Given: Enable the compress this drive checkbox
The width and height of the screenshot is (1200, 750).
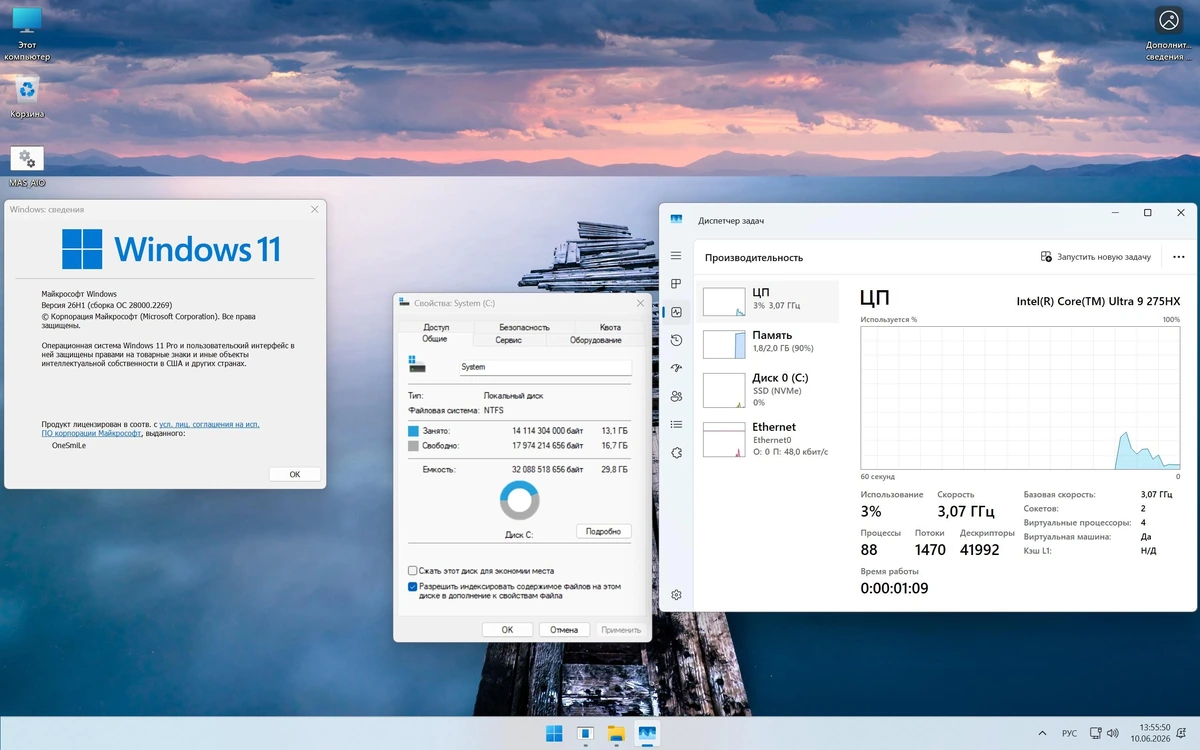Looking at the screenshot, I should click(413, 571).
